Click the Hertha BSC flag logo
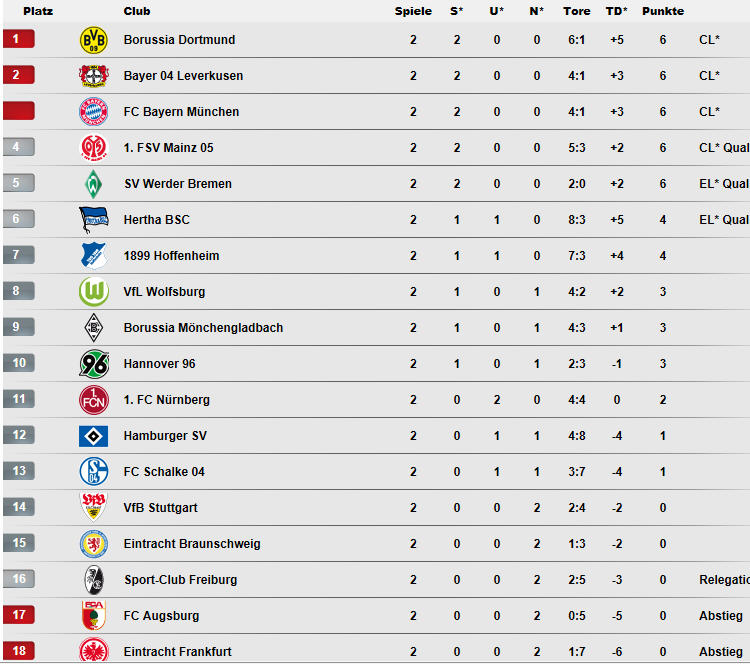 (93, 220)
